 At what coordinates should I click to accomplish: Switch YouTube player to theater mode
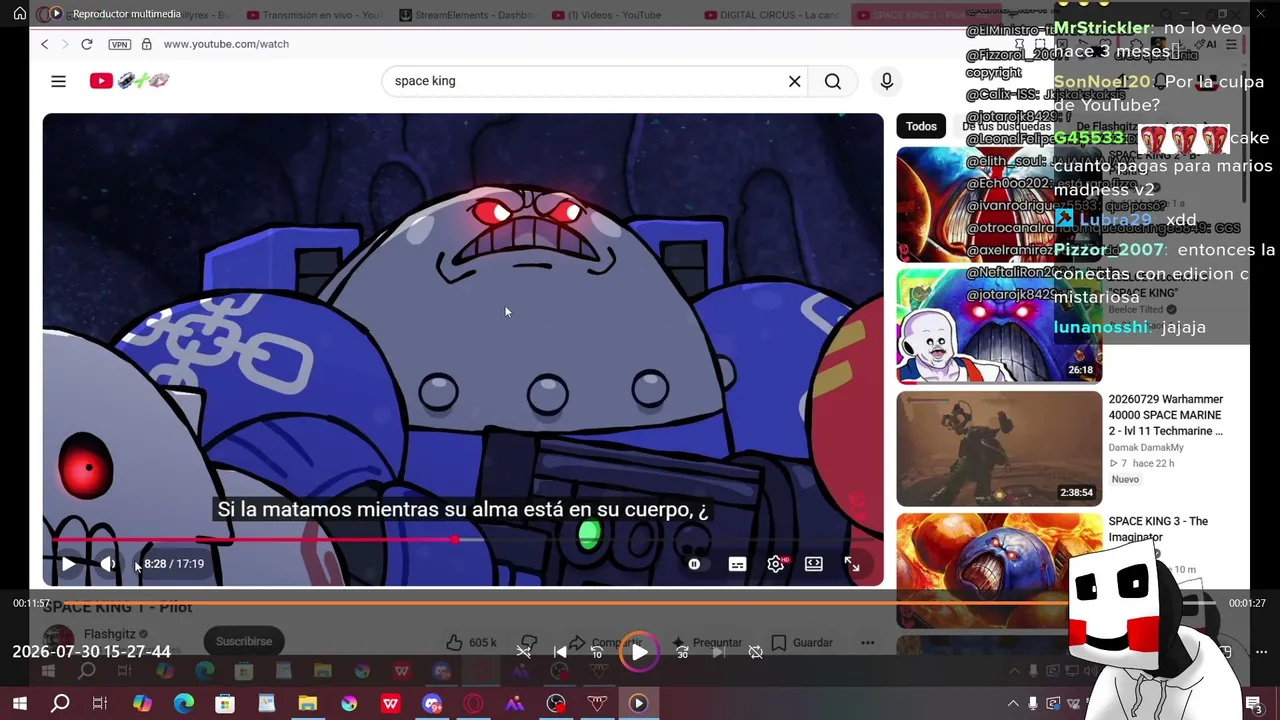814,564
